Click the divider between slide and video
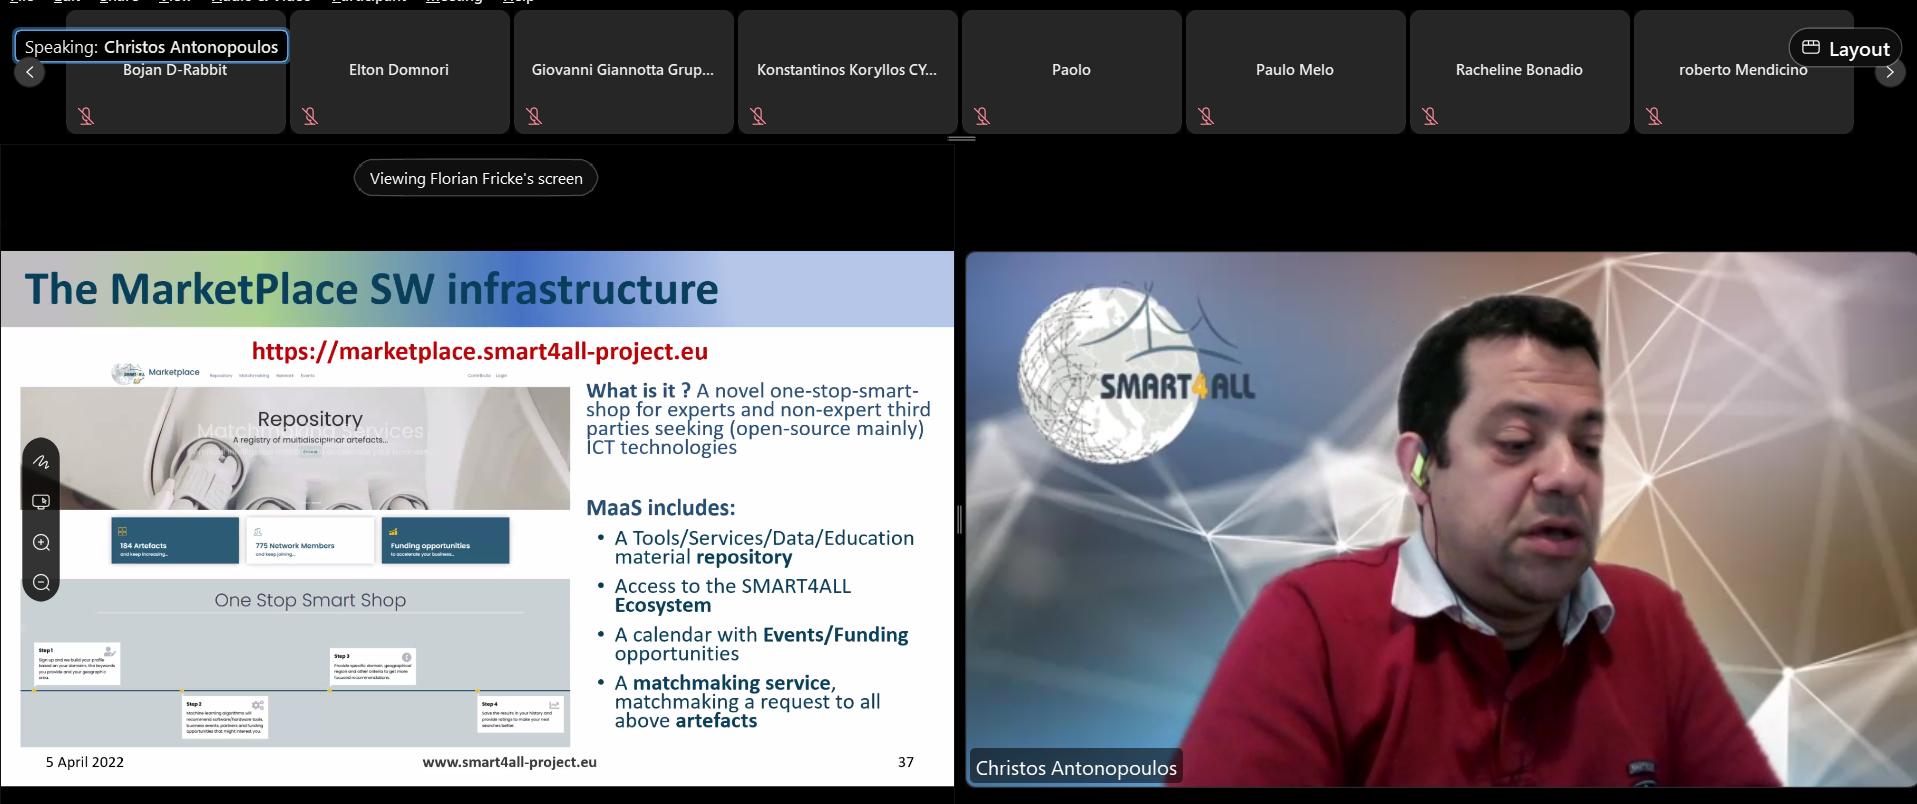Image resolution: width=1917 pixels, height=804 pixels. click(959, 519)
